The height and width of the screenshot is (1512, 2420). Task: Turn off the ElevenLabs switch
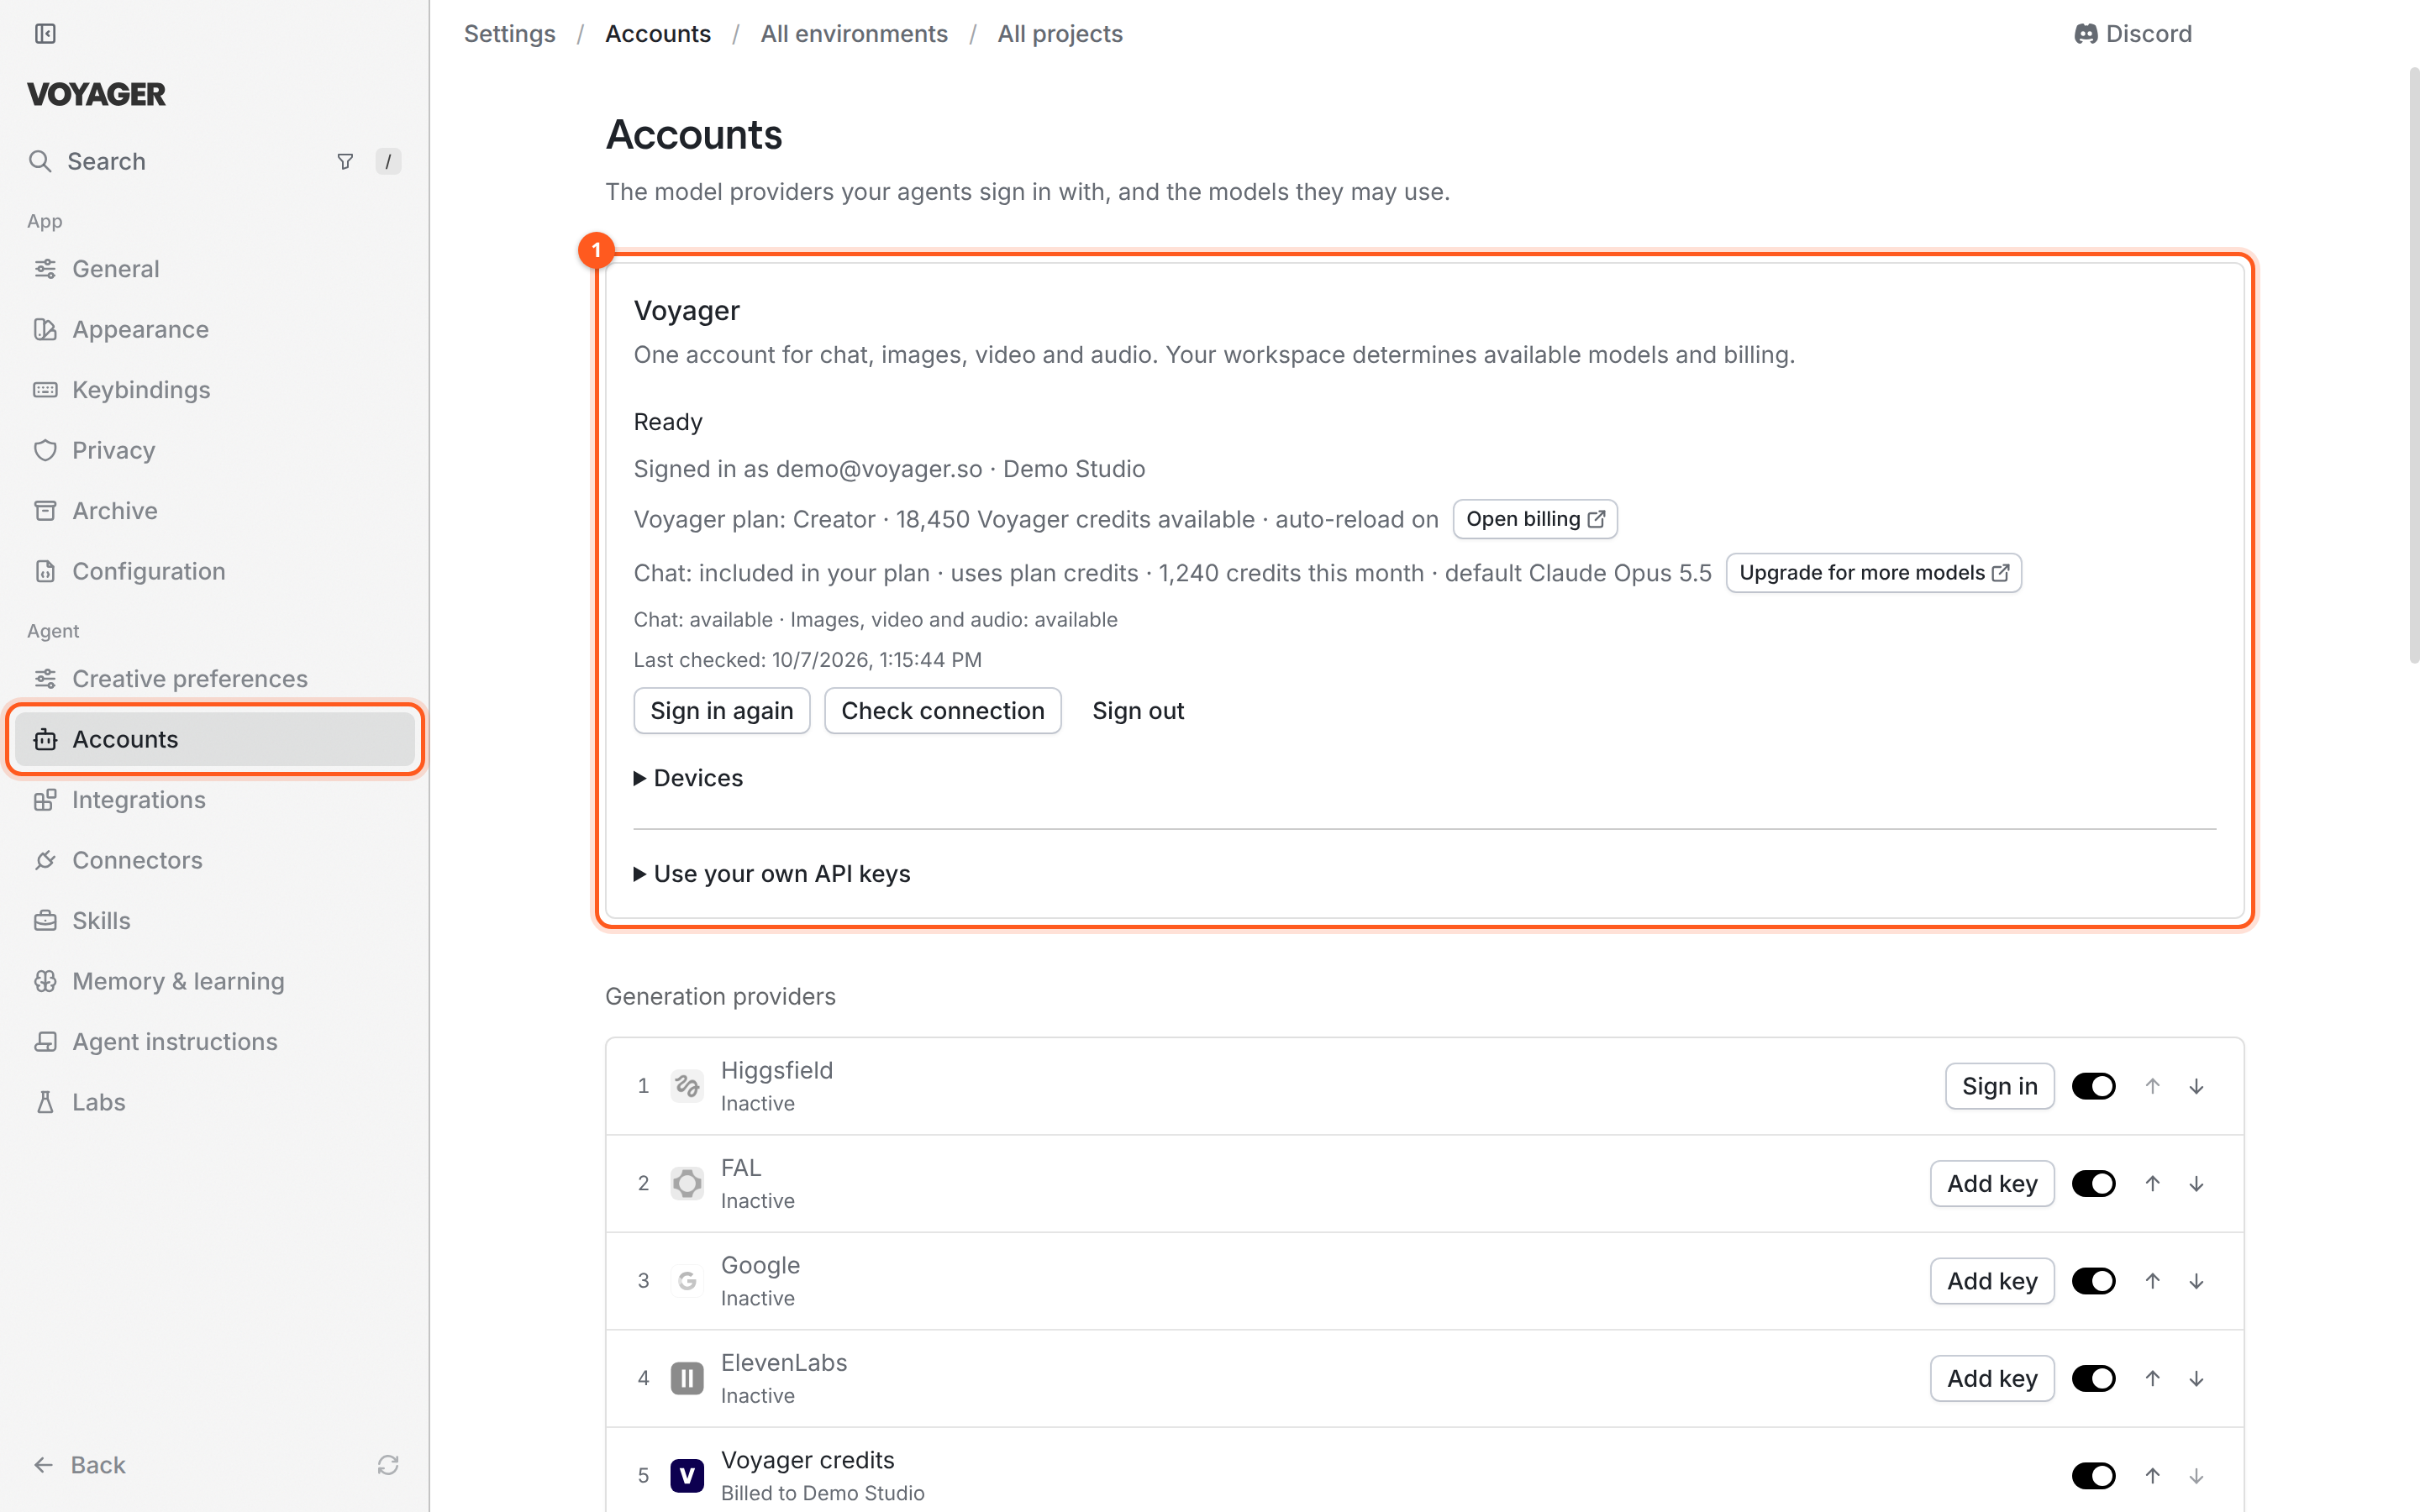(x=2093, y=1378)
